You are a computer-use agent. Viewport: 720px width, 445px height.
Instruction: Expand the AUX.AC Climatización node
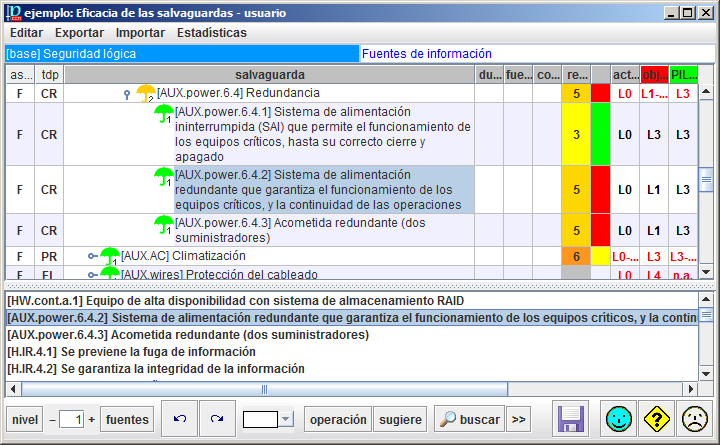pyautogui.click(x=91, y=256)
